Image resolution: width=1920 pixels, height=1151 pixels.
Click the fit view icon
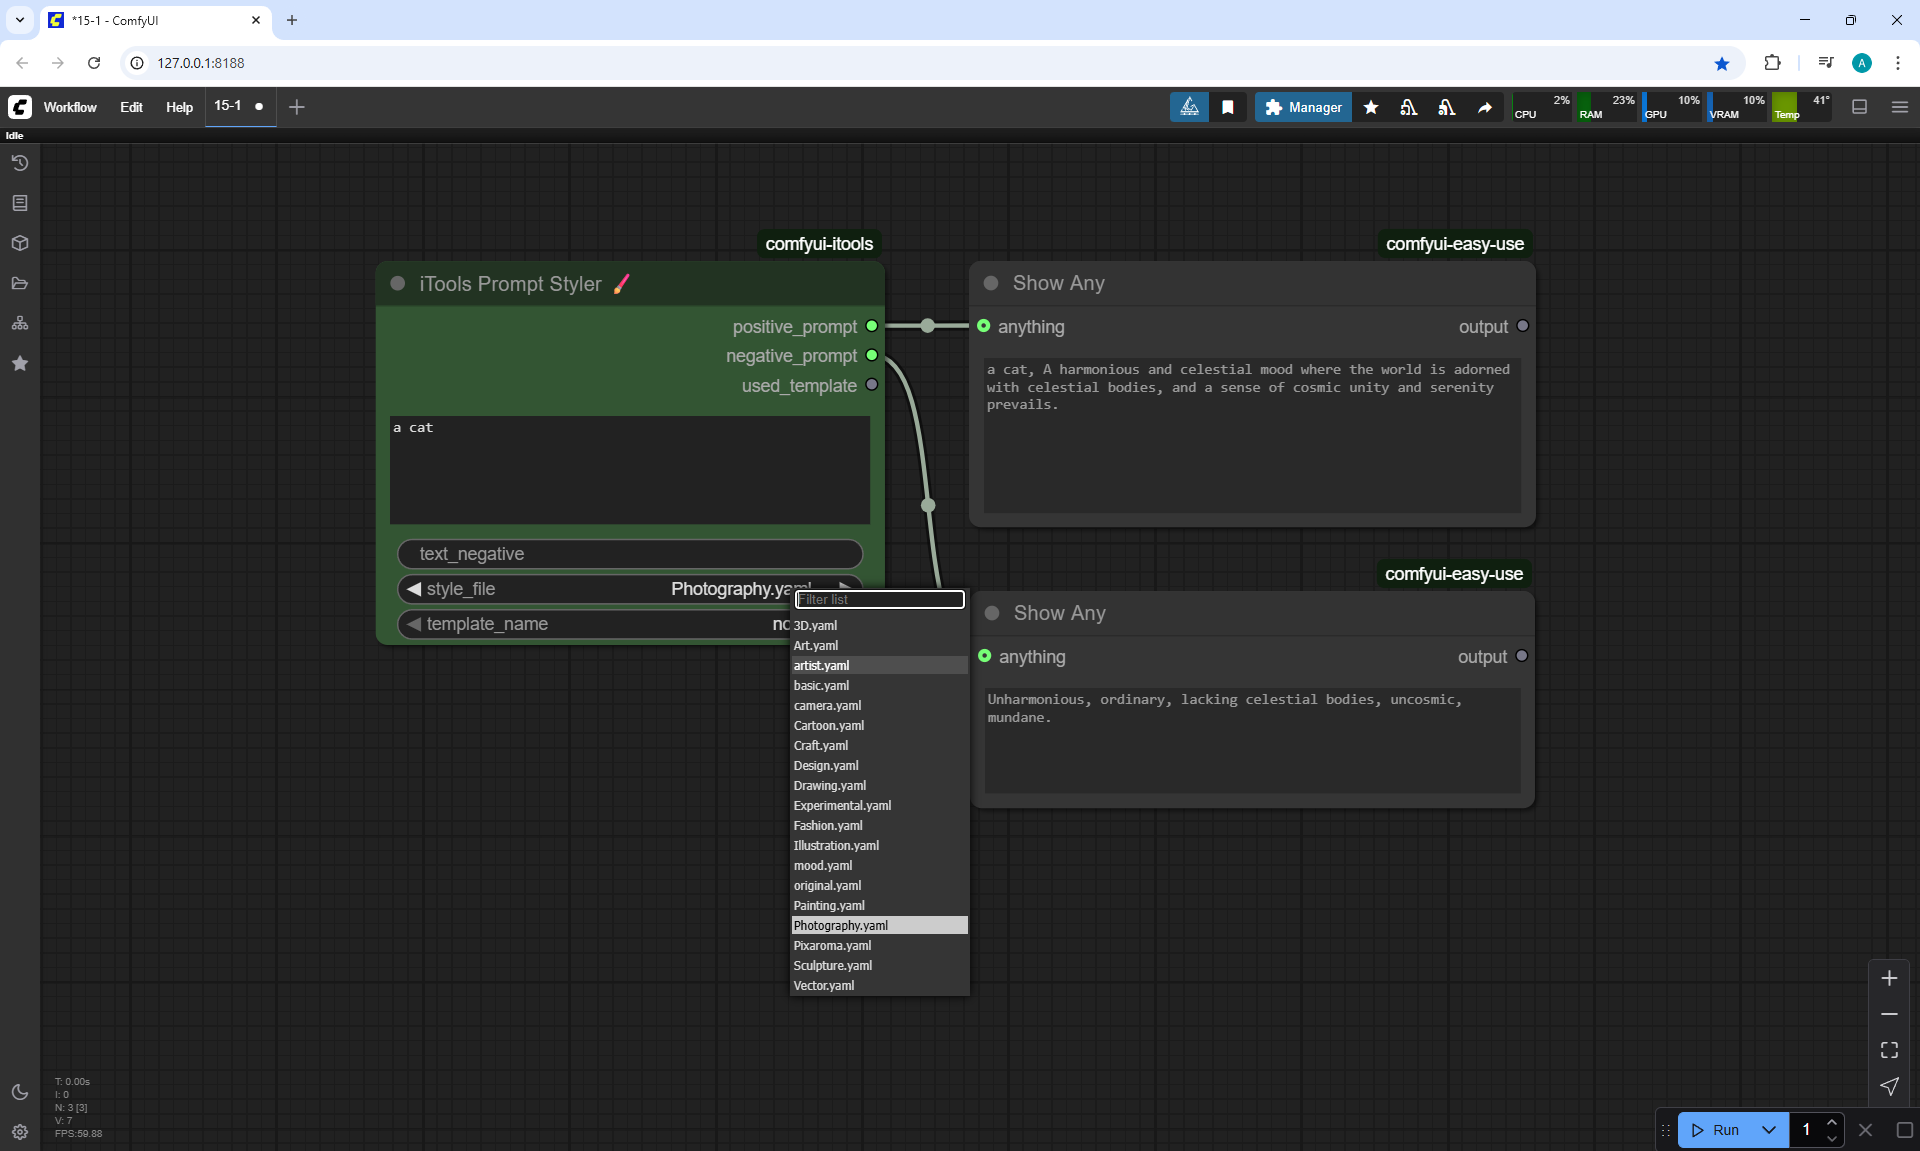pos(1889,1050)
